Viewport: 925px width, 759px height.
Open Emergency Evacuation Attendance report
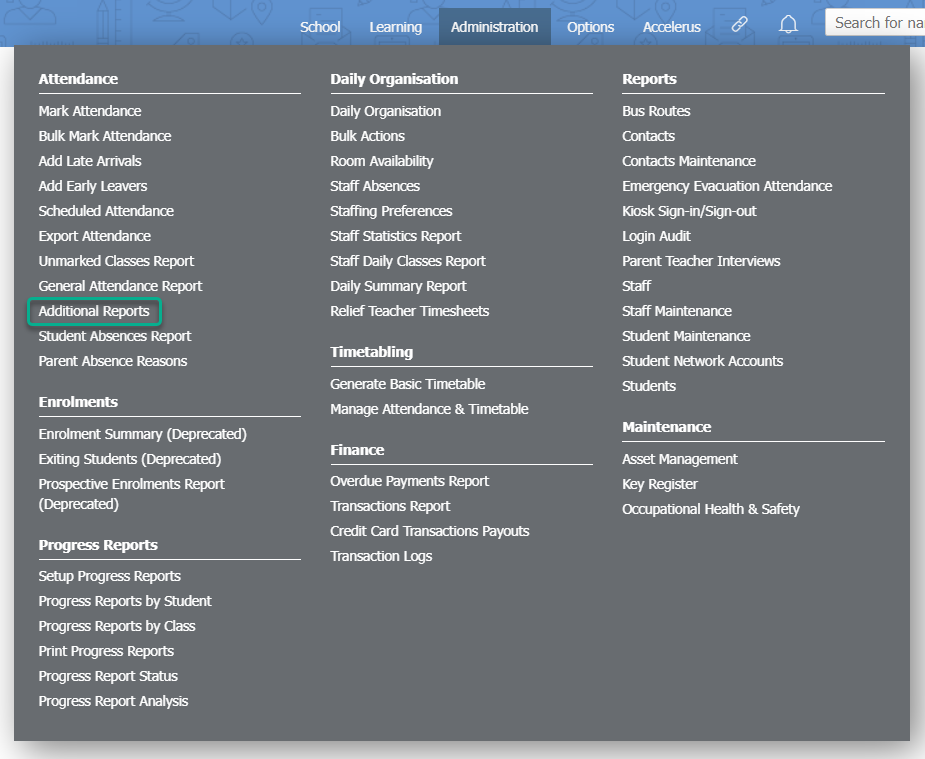tap(727, 186)
